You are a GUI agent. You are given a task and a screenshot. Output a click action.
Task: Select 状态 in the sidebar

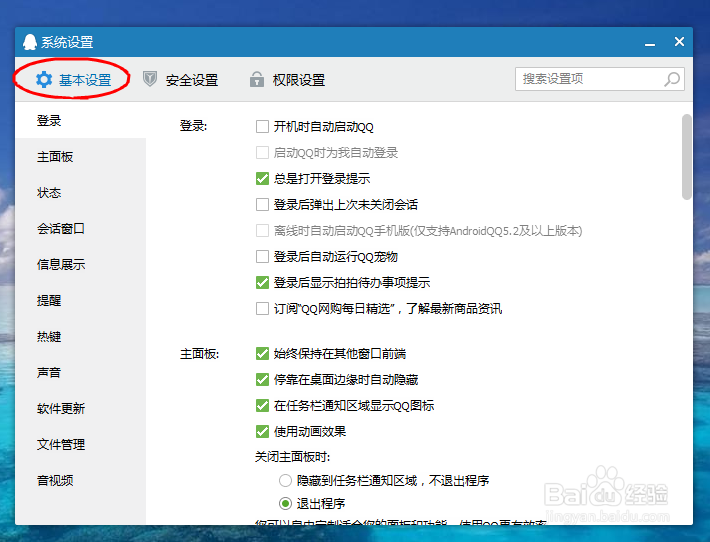pyautogui.click(x=81, y=192)
